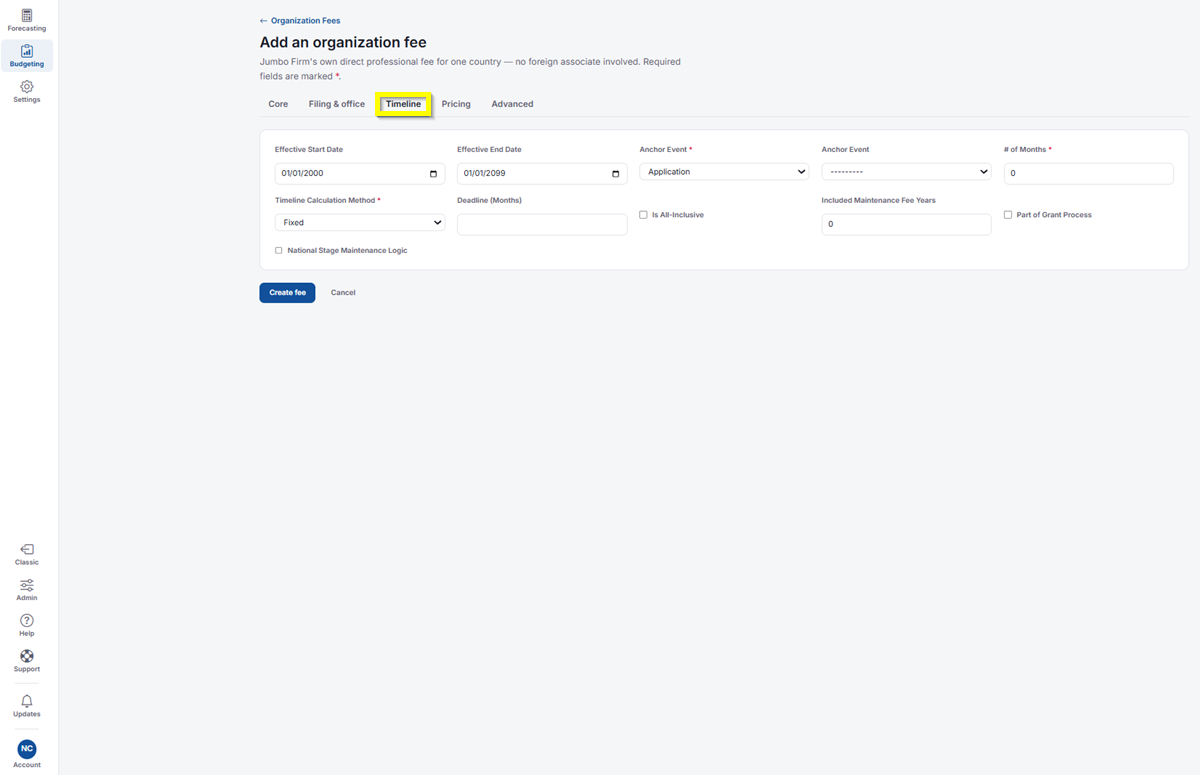Expand the Timeline Calculation Method dropdown
This screenshot has height=775, width=1200.
coord(360,223)
